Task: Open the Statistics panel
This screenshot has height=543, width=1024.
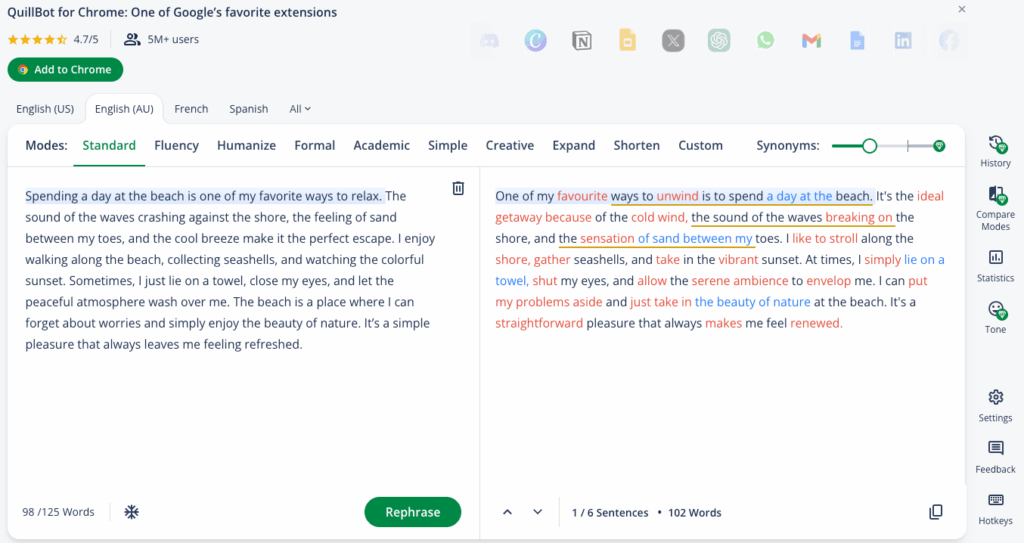Action: tap(995, 266)
